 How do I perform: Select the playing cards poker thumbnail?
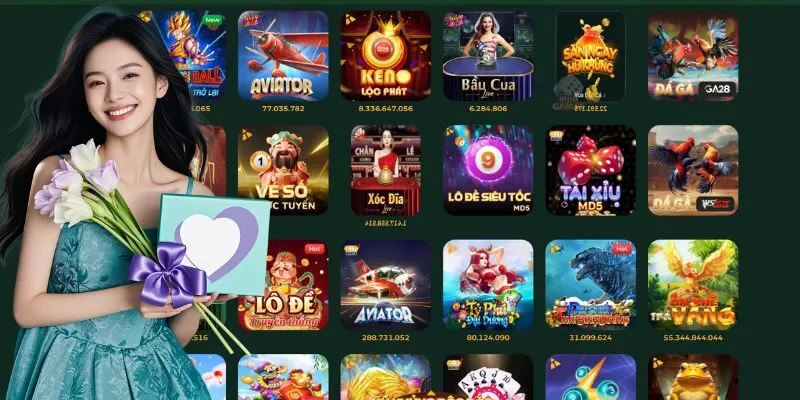point(488,377)
